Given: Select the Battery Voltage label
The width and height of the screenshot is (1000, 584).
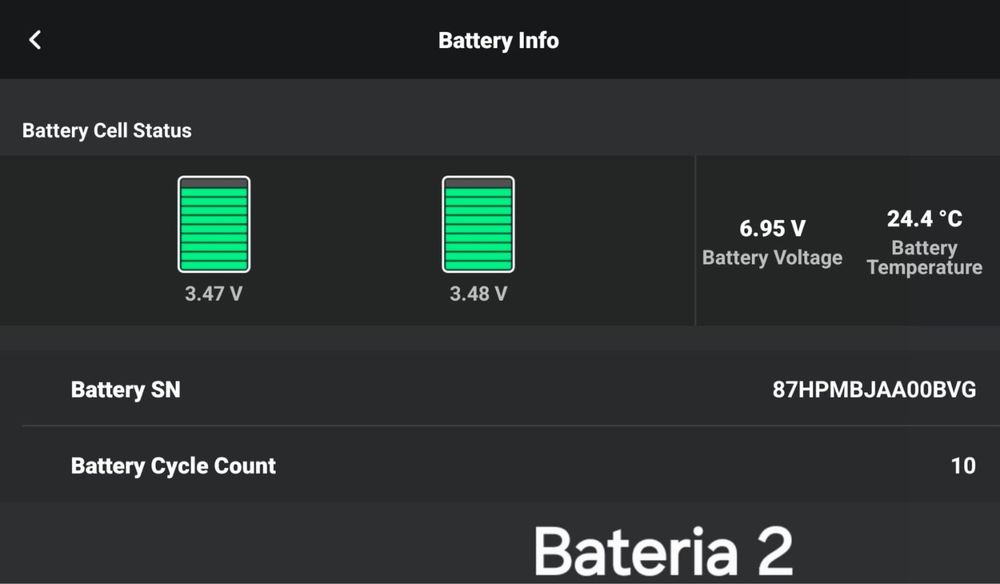Looking at the screenshot, I should click(x=772, y=258).
